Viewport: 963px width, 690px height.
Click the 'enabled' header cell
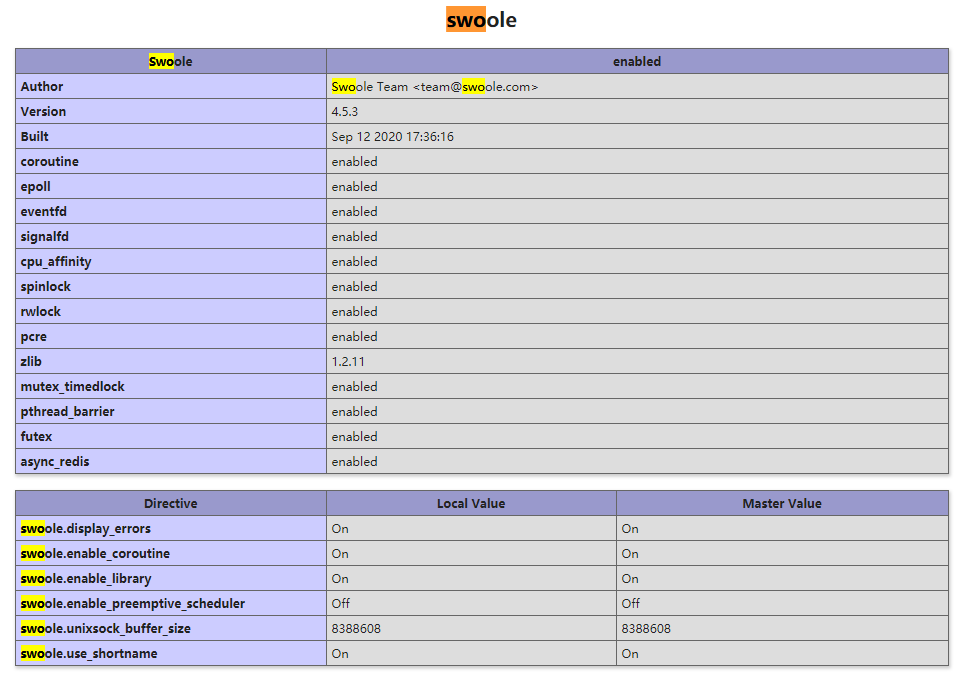tap(637, 61)
